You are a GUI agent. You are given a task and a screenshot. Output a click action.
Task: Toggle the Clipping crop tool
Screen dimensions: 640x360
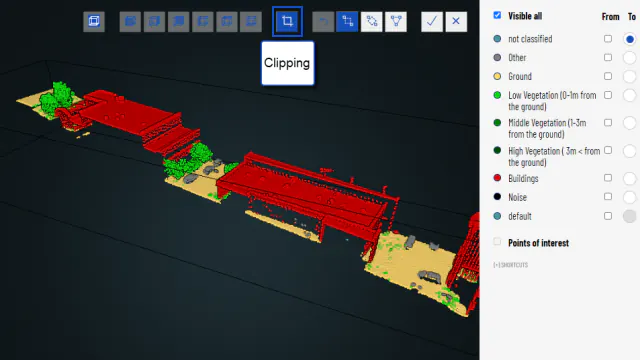(x=287, y=21)
